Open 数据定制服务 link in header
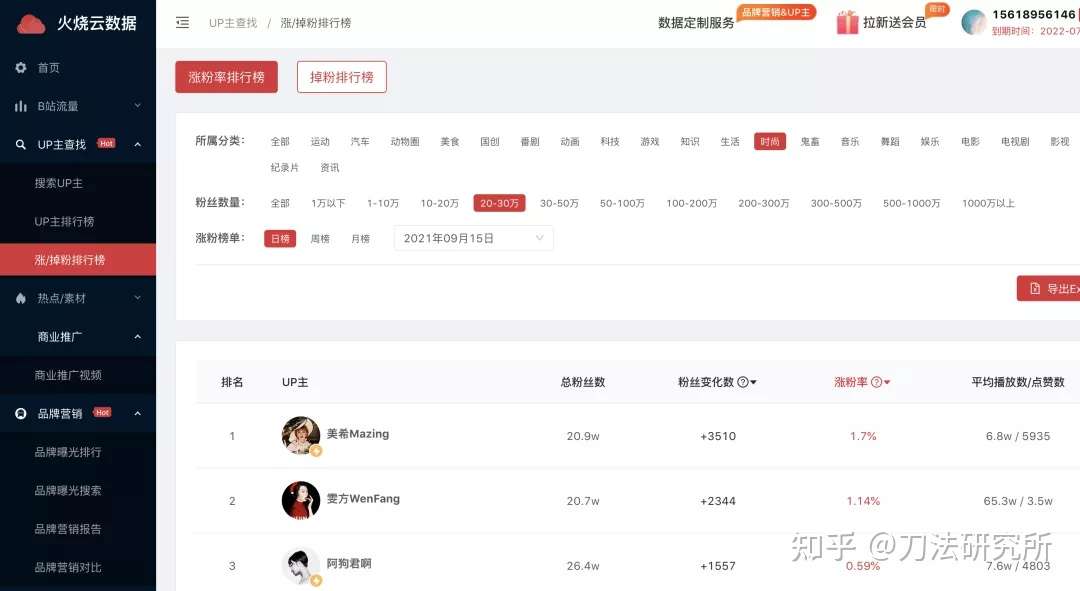The width and height of the screenshot is (1080, 591). pos(696,23)
